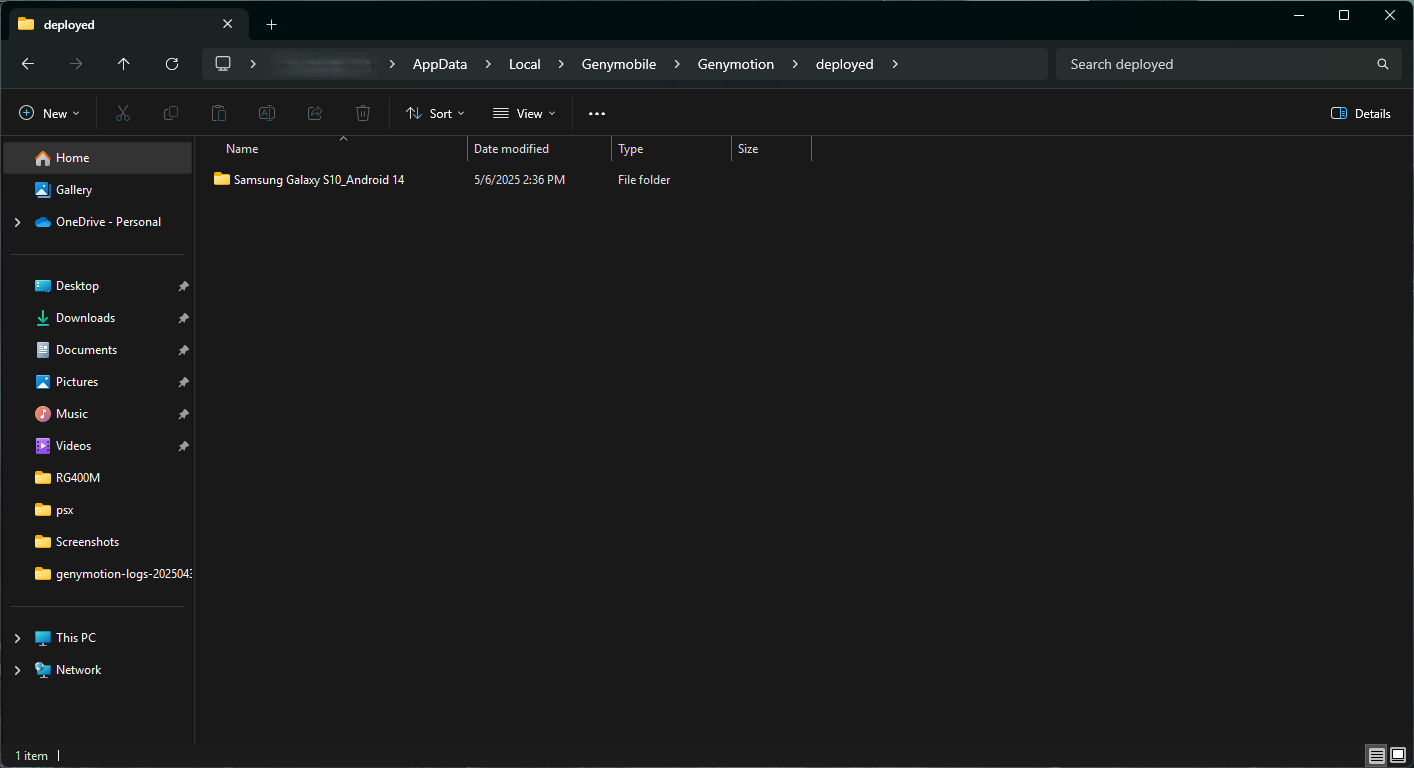Open the View layout dropdown
The width and height of the screenshot is (1414, 768).
[524, 114]
